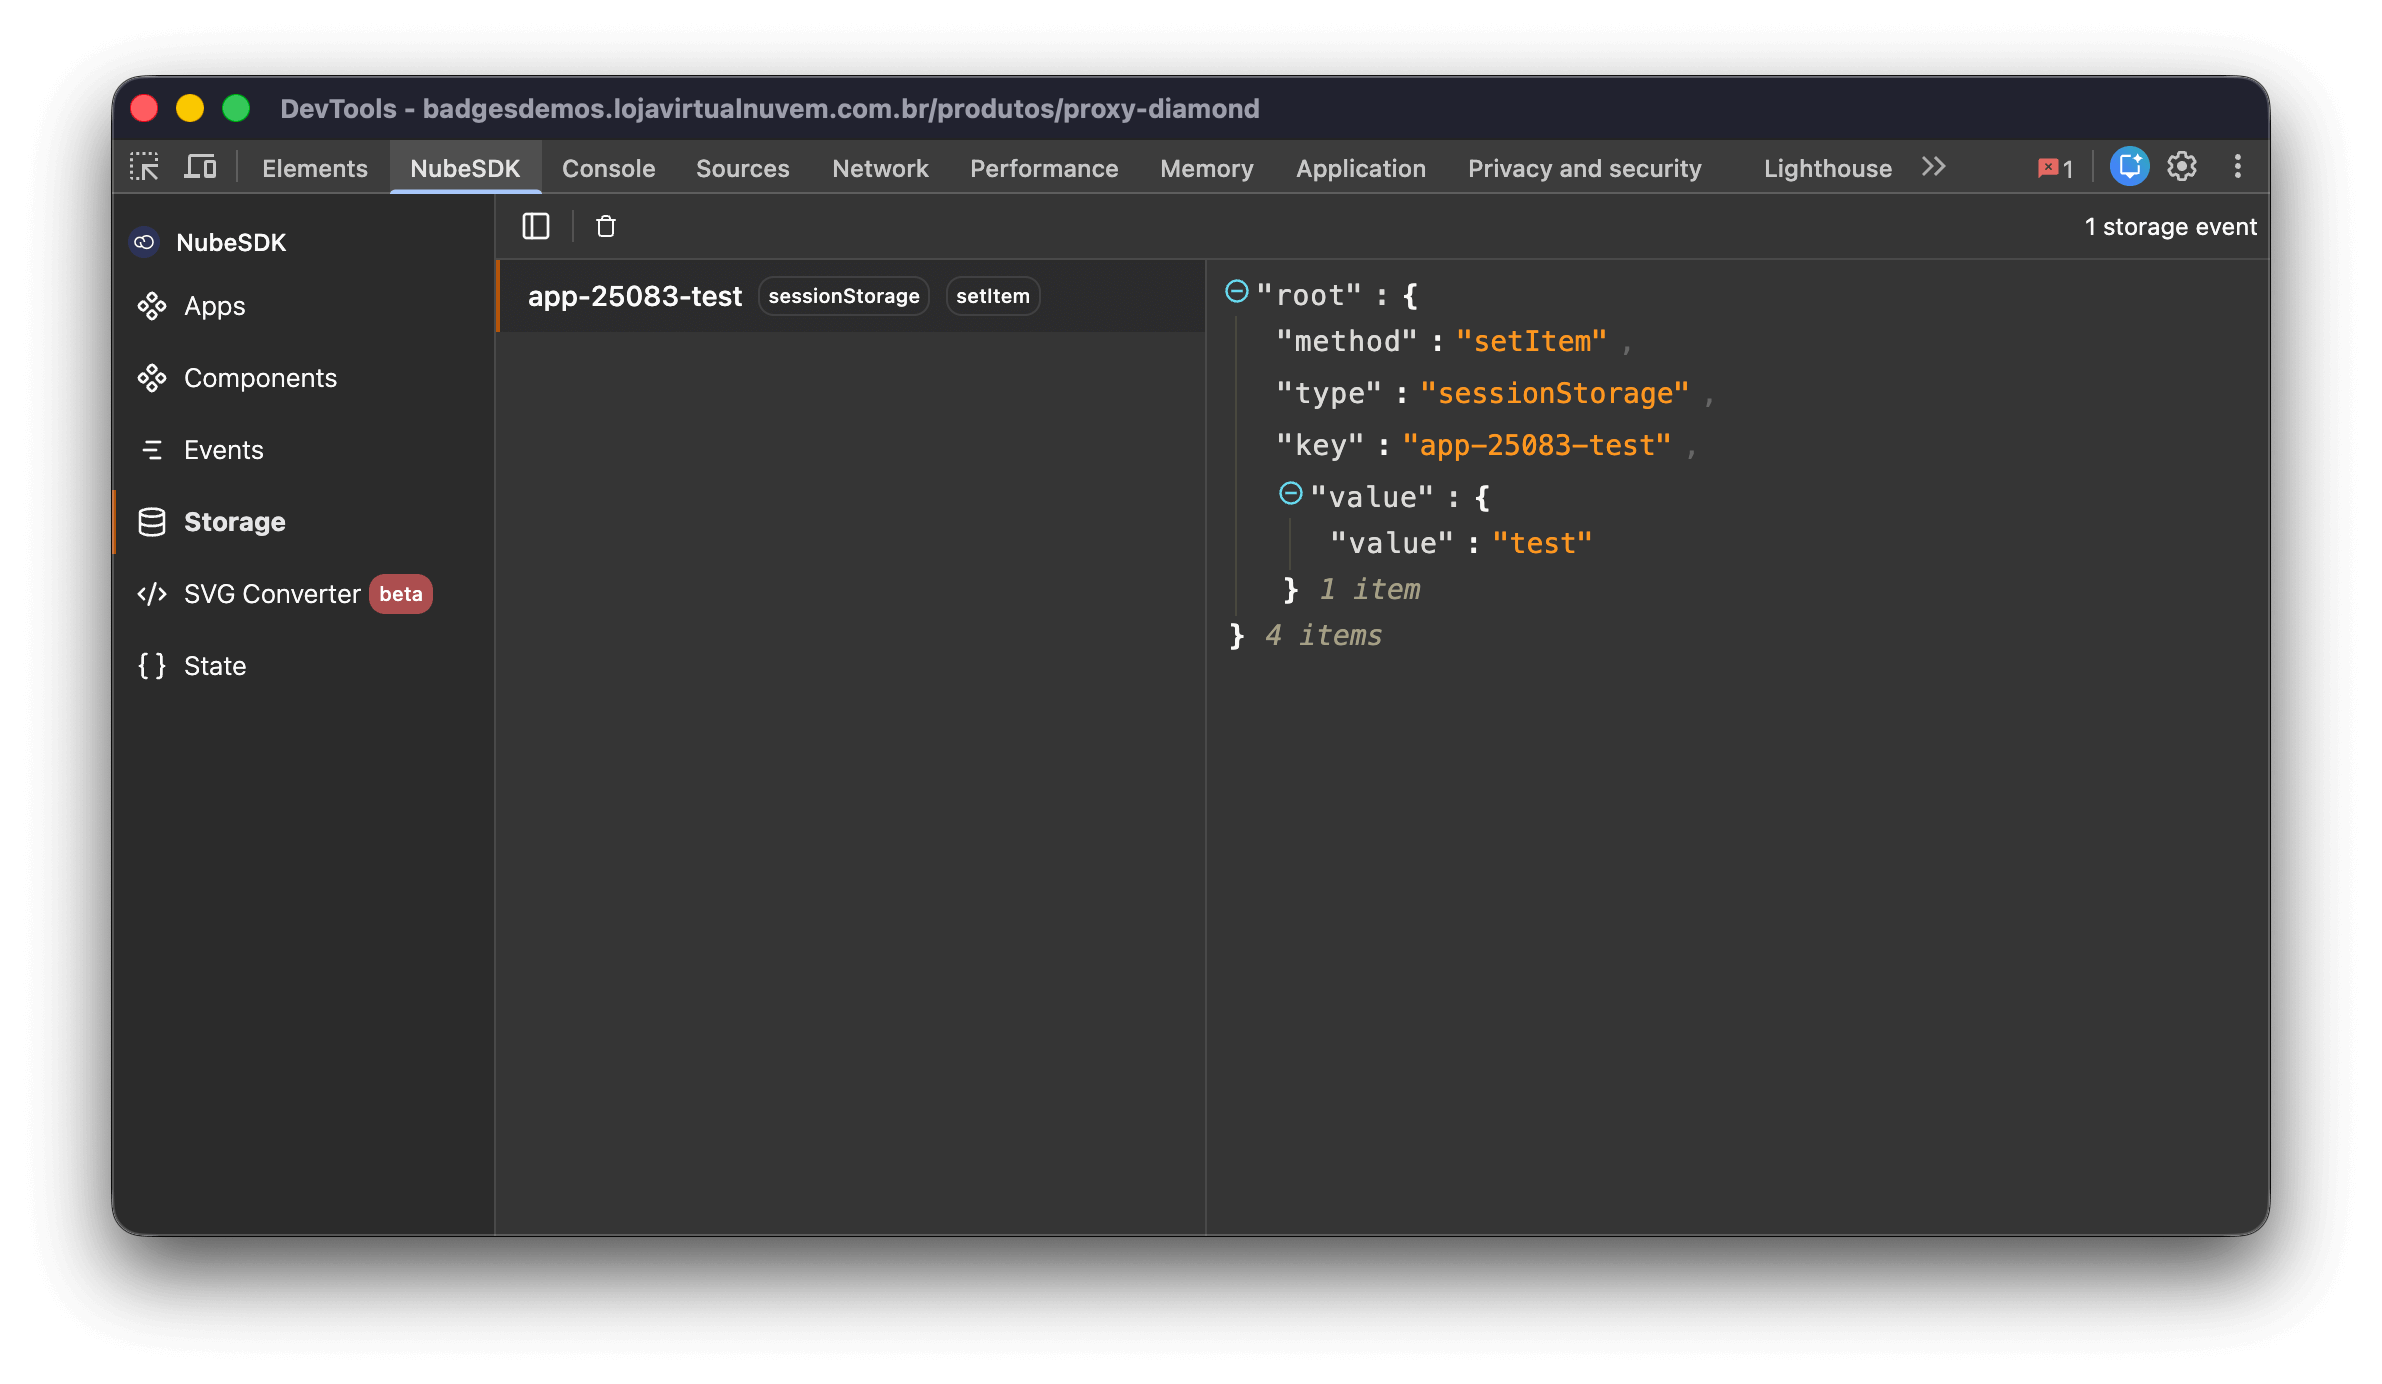Clear storage events with the trash icon
This screenshot has width=2382, height=1384.
tap(605, 226)
